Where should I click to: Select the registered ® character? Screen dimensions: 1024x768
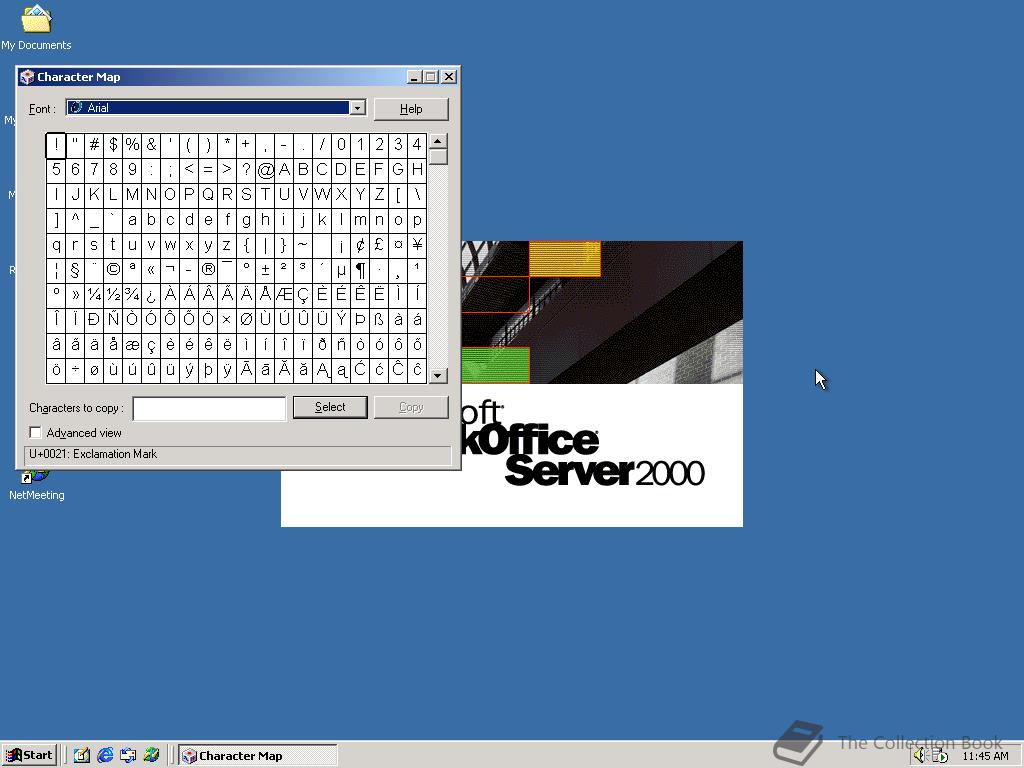(x=208, y=269)
